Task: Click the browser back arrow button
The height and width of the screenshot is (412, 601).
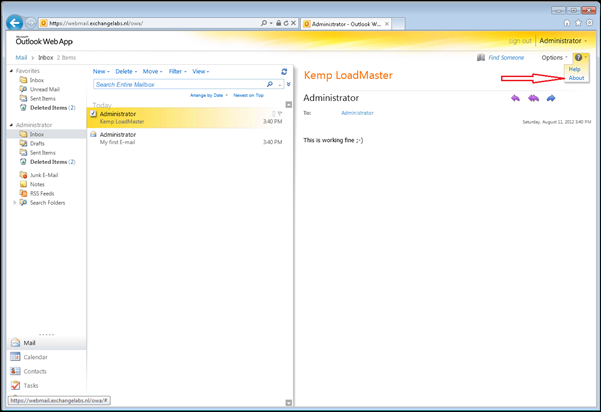Action: click(x=15, y=23)
